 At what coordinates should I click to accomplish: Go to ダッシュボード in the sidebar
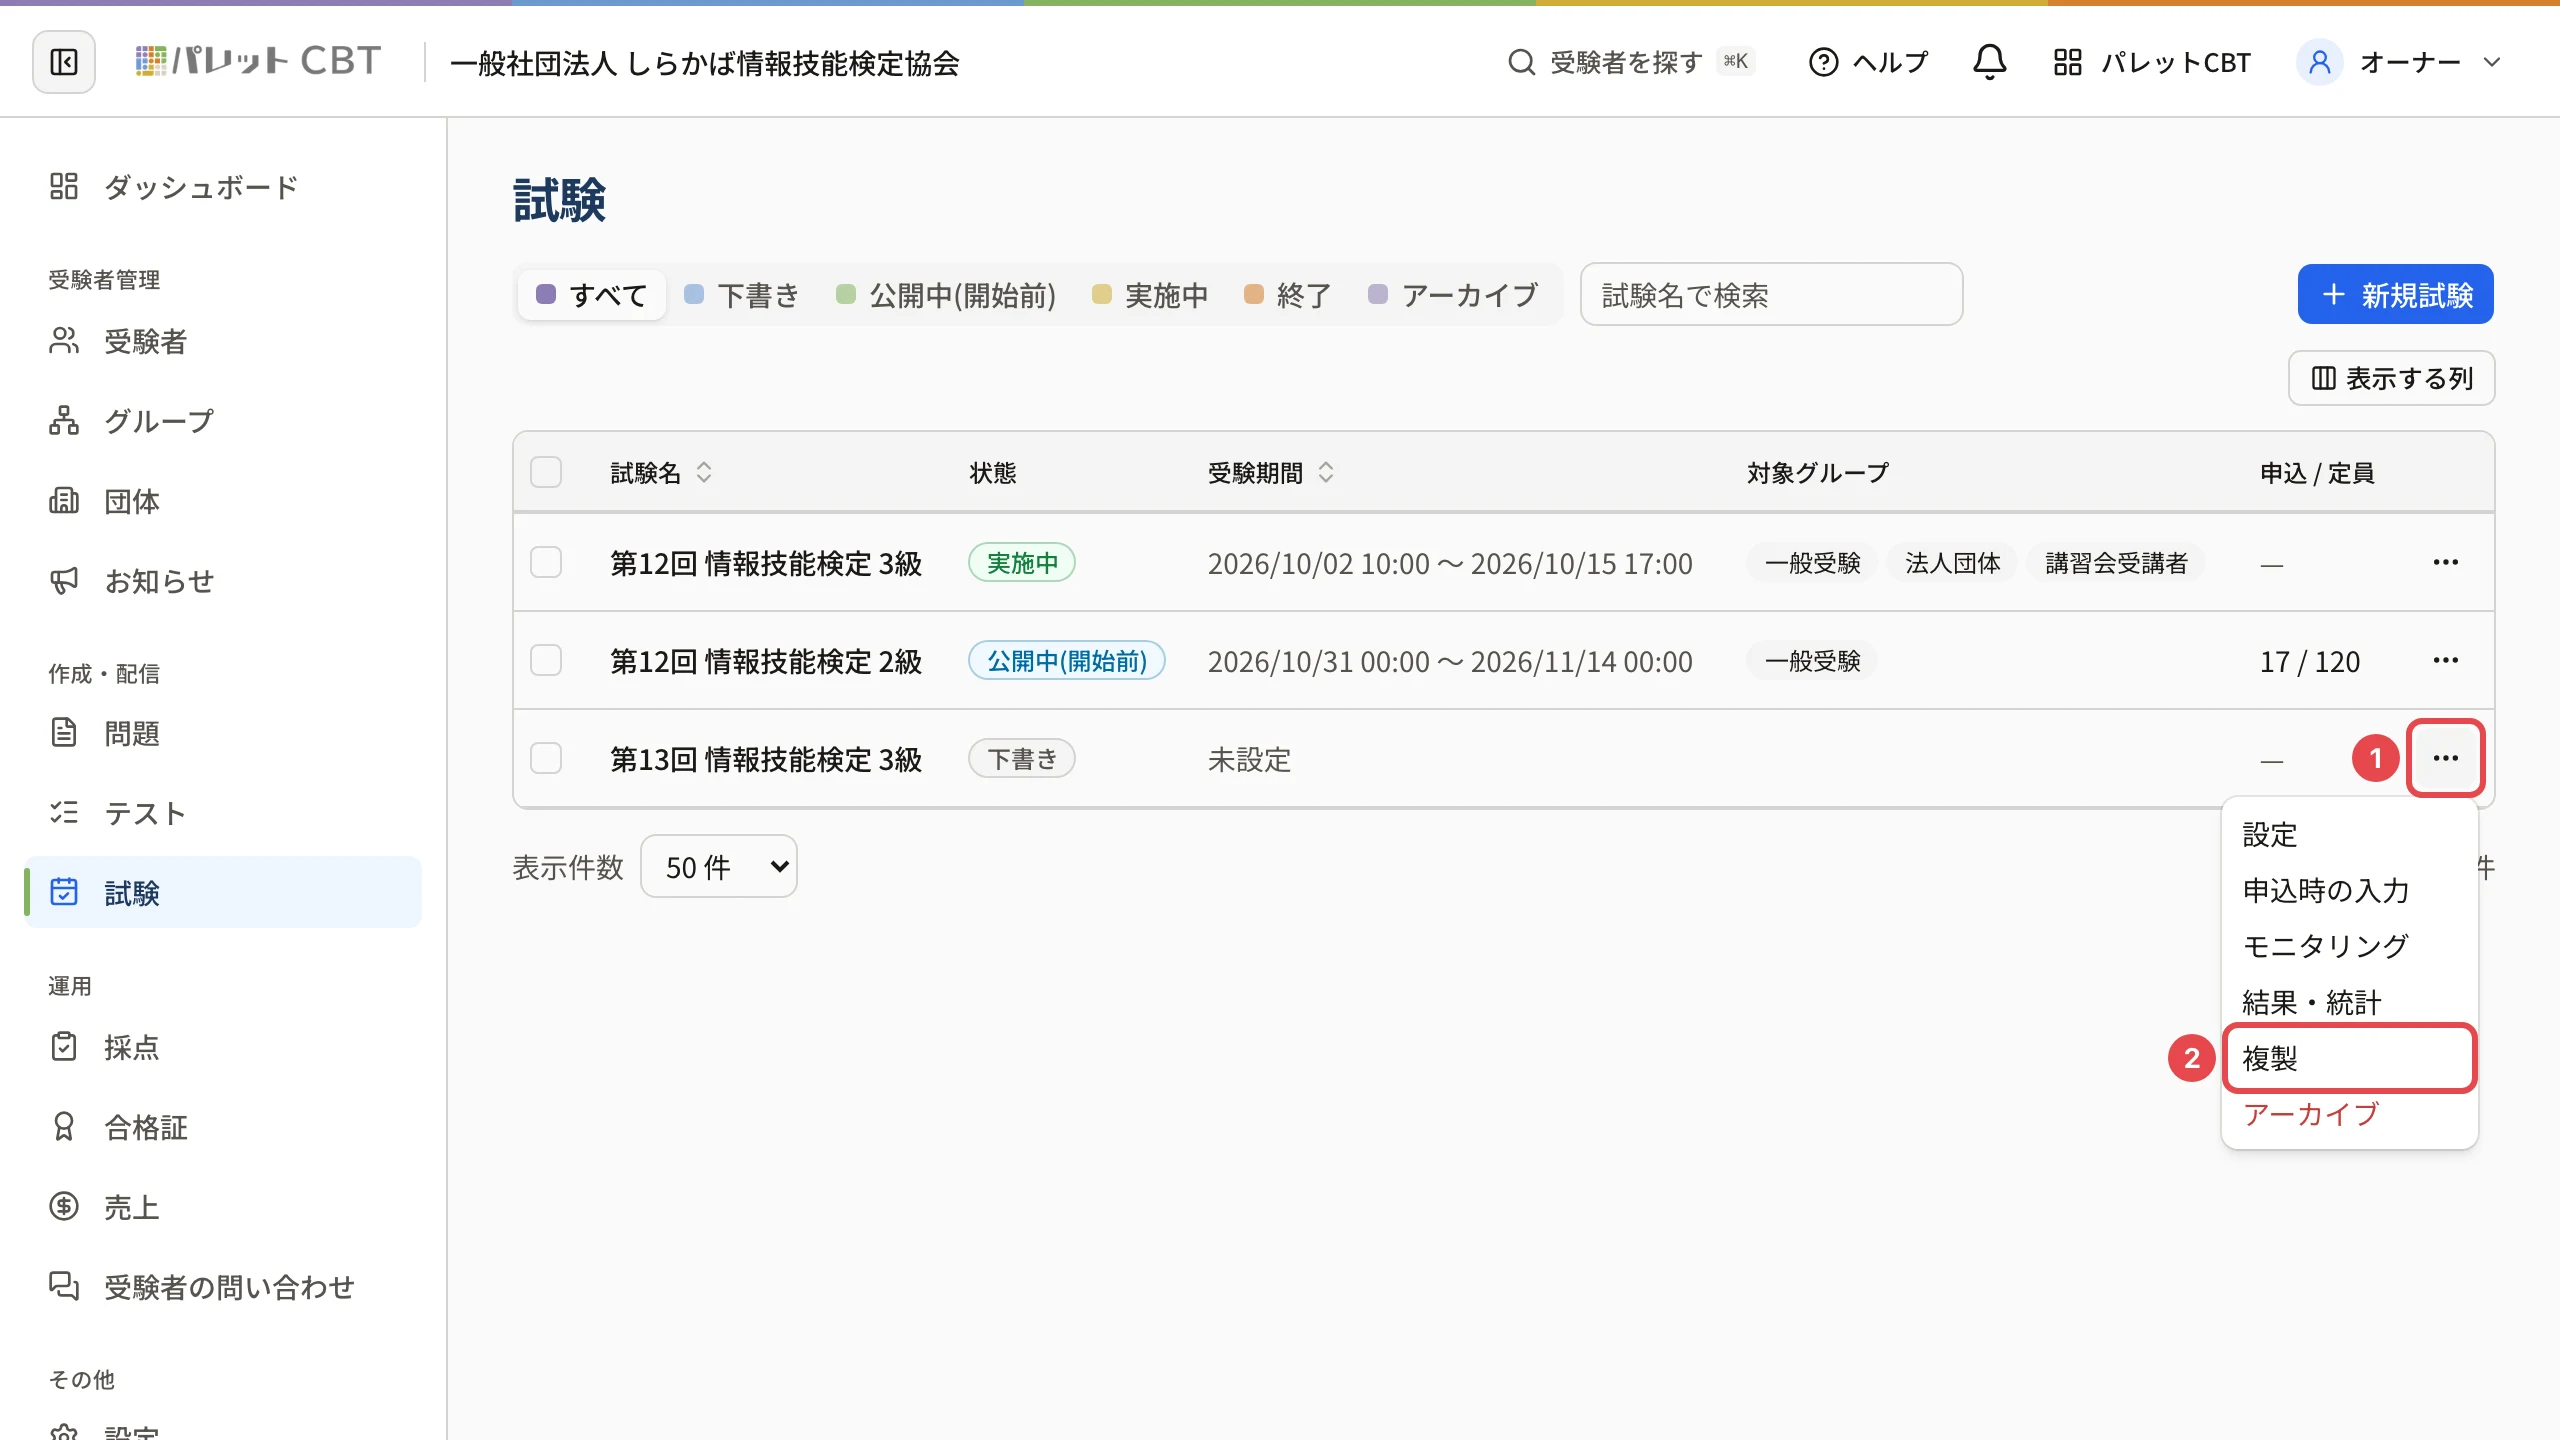224,187
